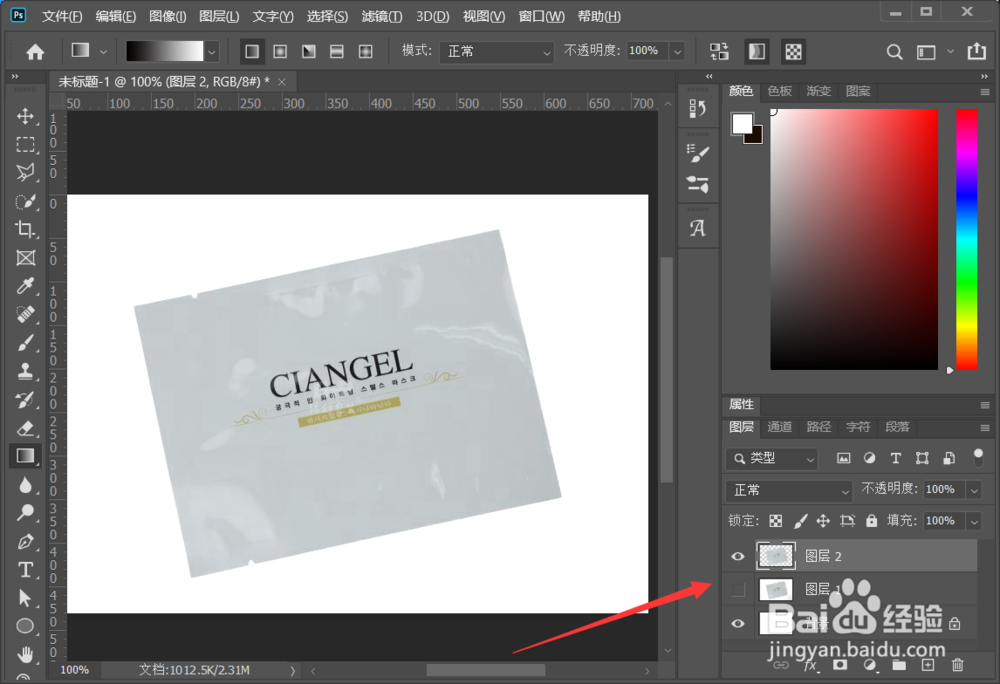Click the gradient preview swatch in options bar
1000x684 pixels.
tap(165, 51)
